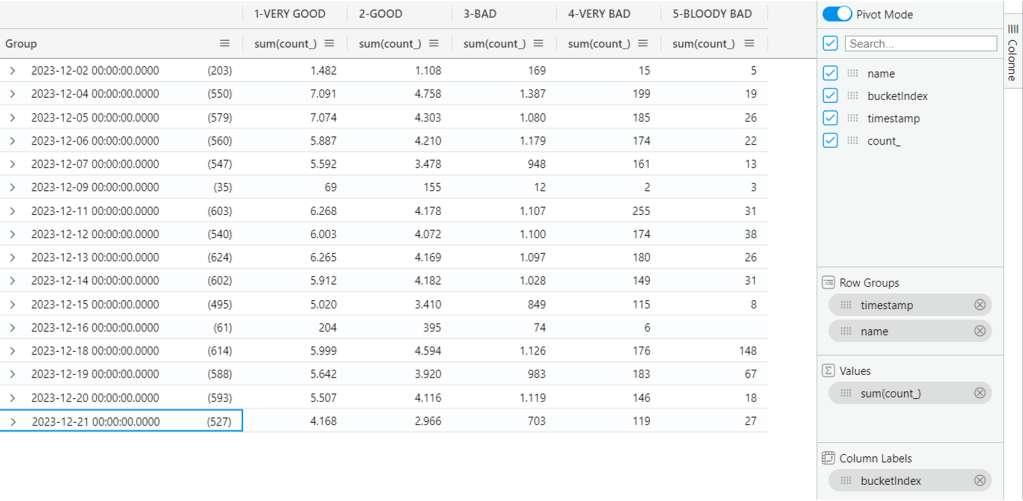
Task: Toggle Pivot Mode switch off
Action: [x=837, y=15]
